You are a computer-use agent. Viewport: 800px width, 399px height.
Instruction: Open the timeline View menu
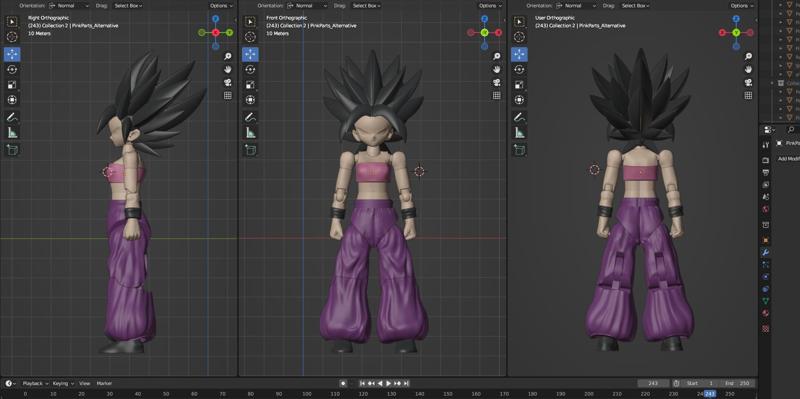point(85,383)
